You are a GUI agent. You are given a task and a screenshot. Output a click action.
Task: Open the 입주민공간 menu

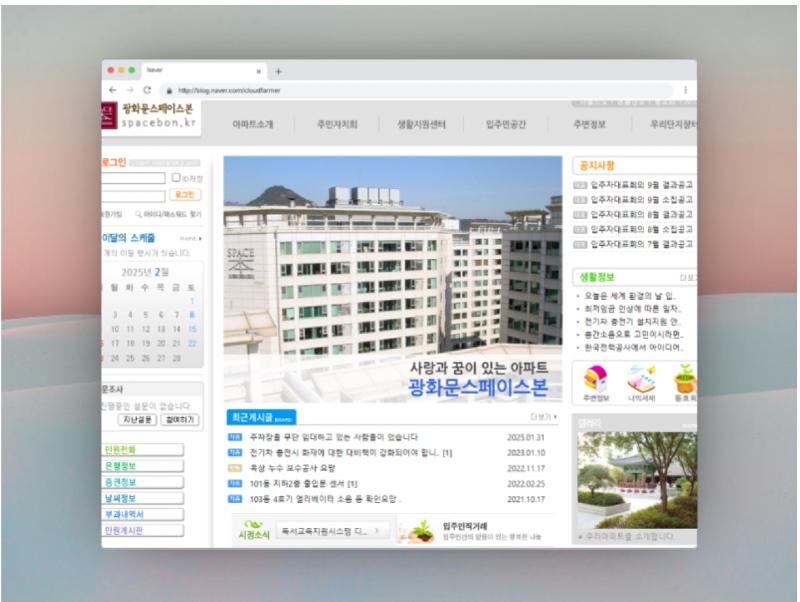(506, 124)
